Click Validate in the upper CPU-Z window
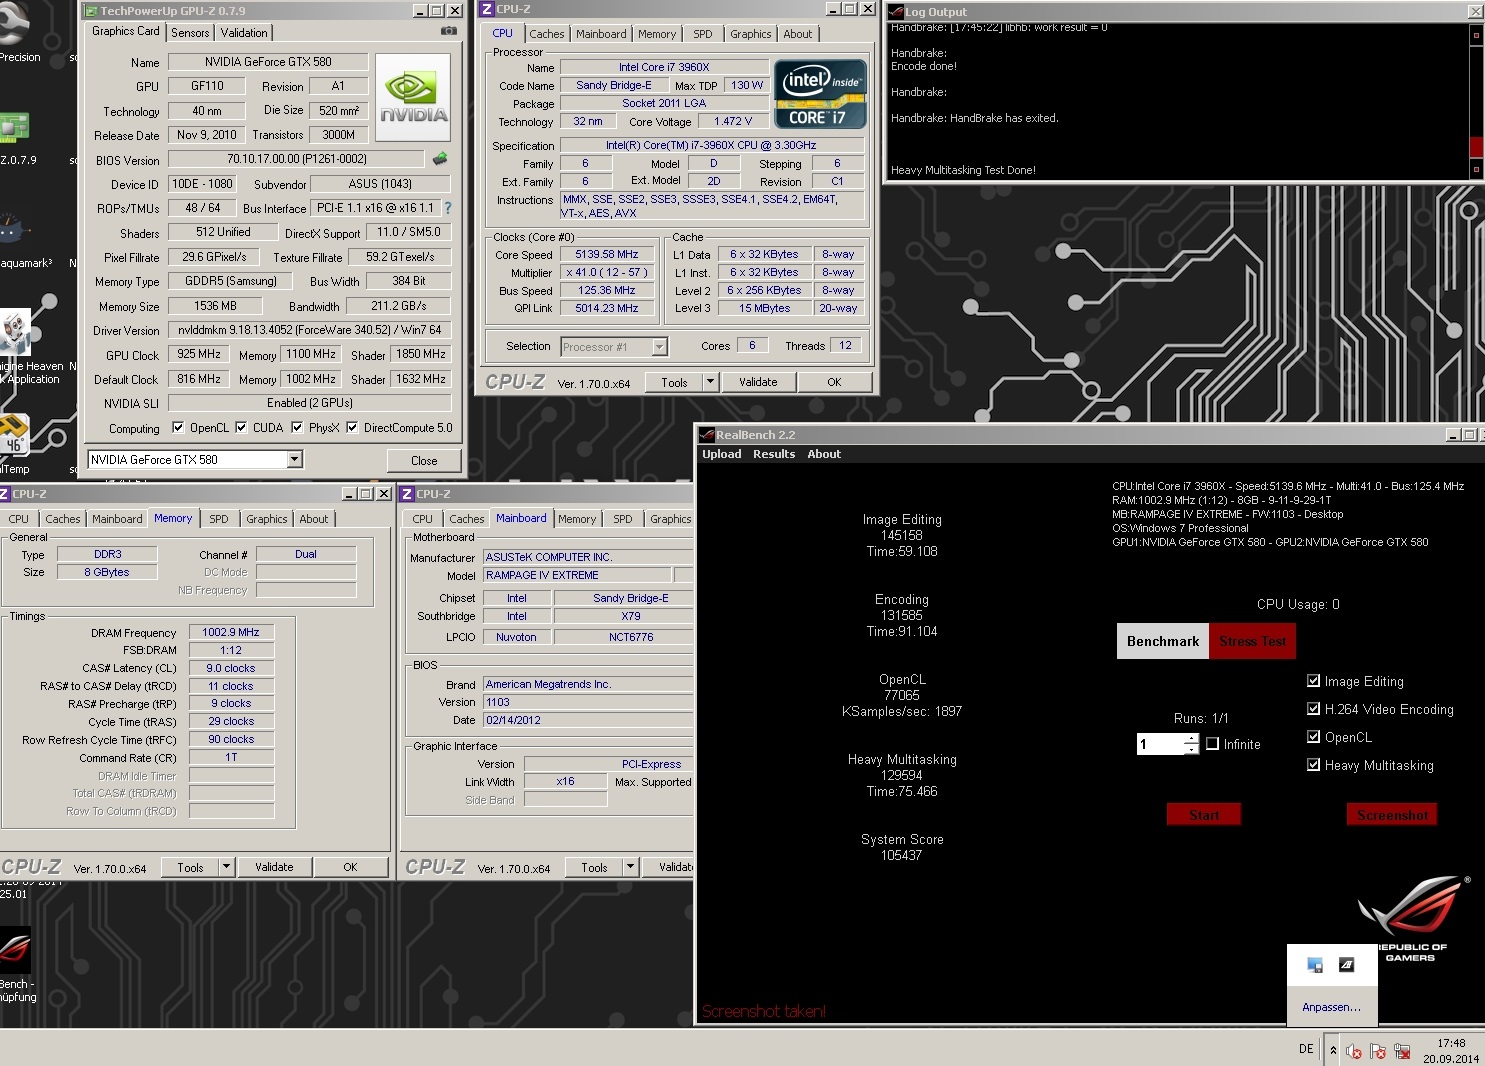1485x1066 pixels. (758, 382)
